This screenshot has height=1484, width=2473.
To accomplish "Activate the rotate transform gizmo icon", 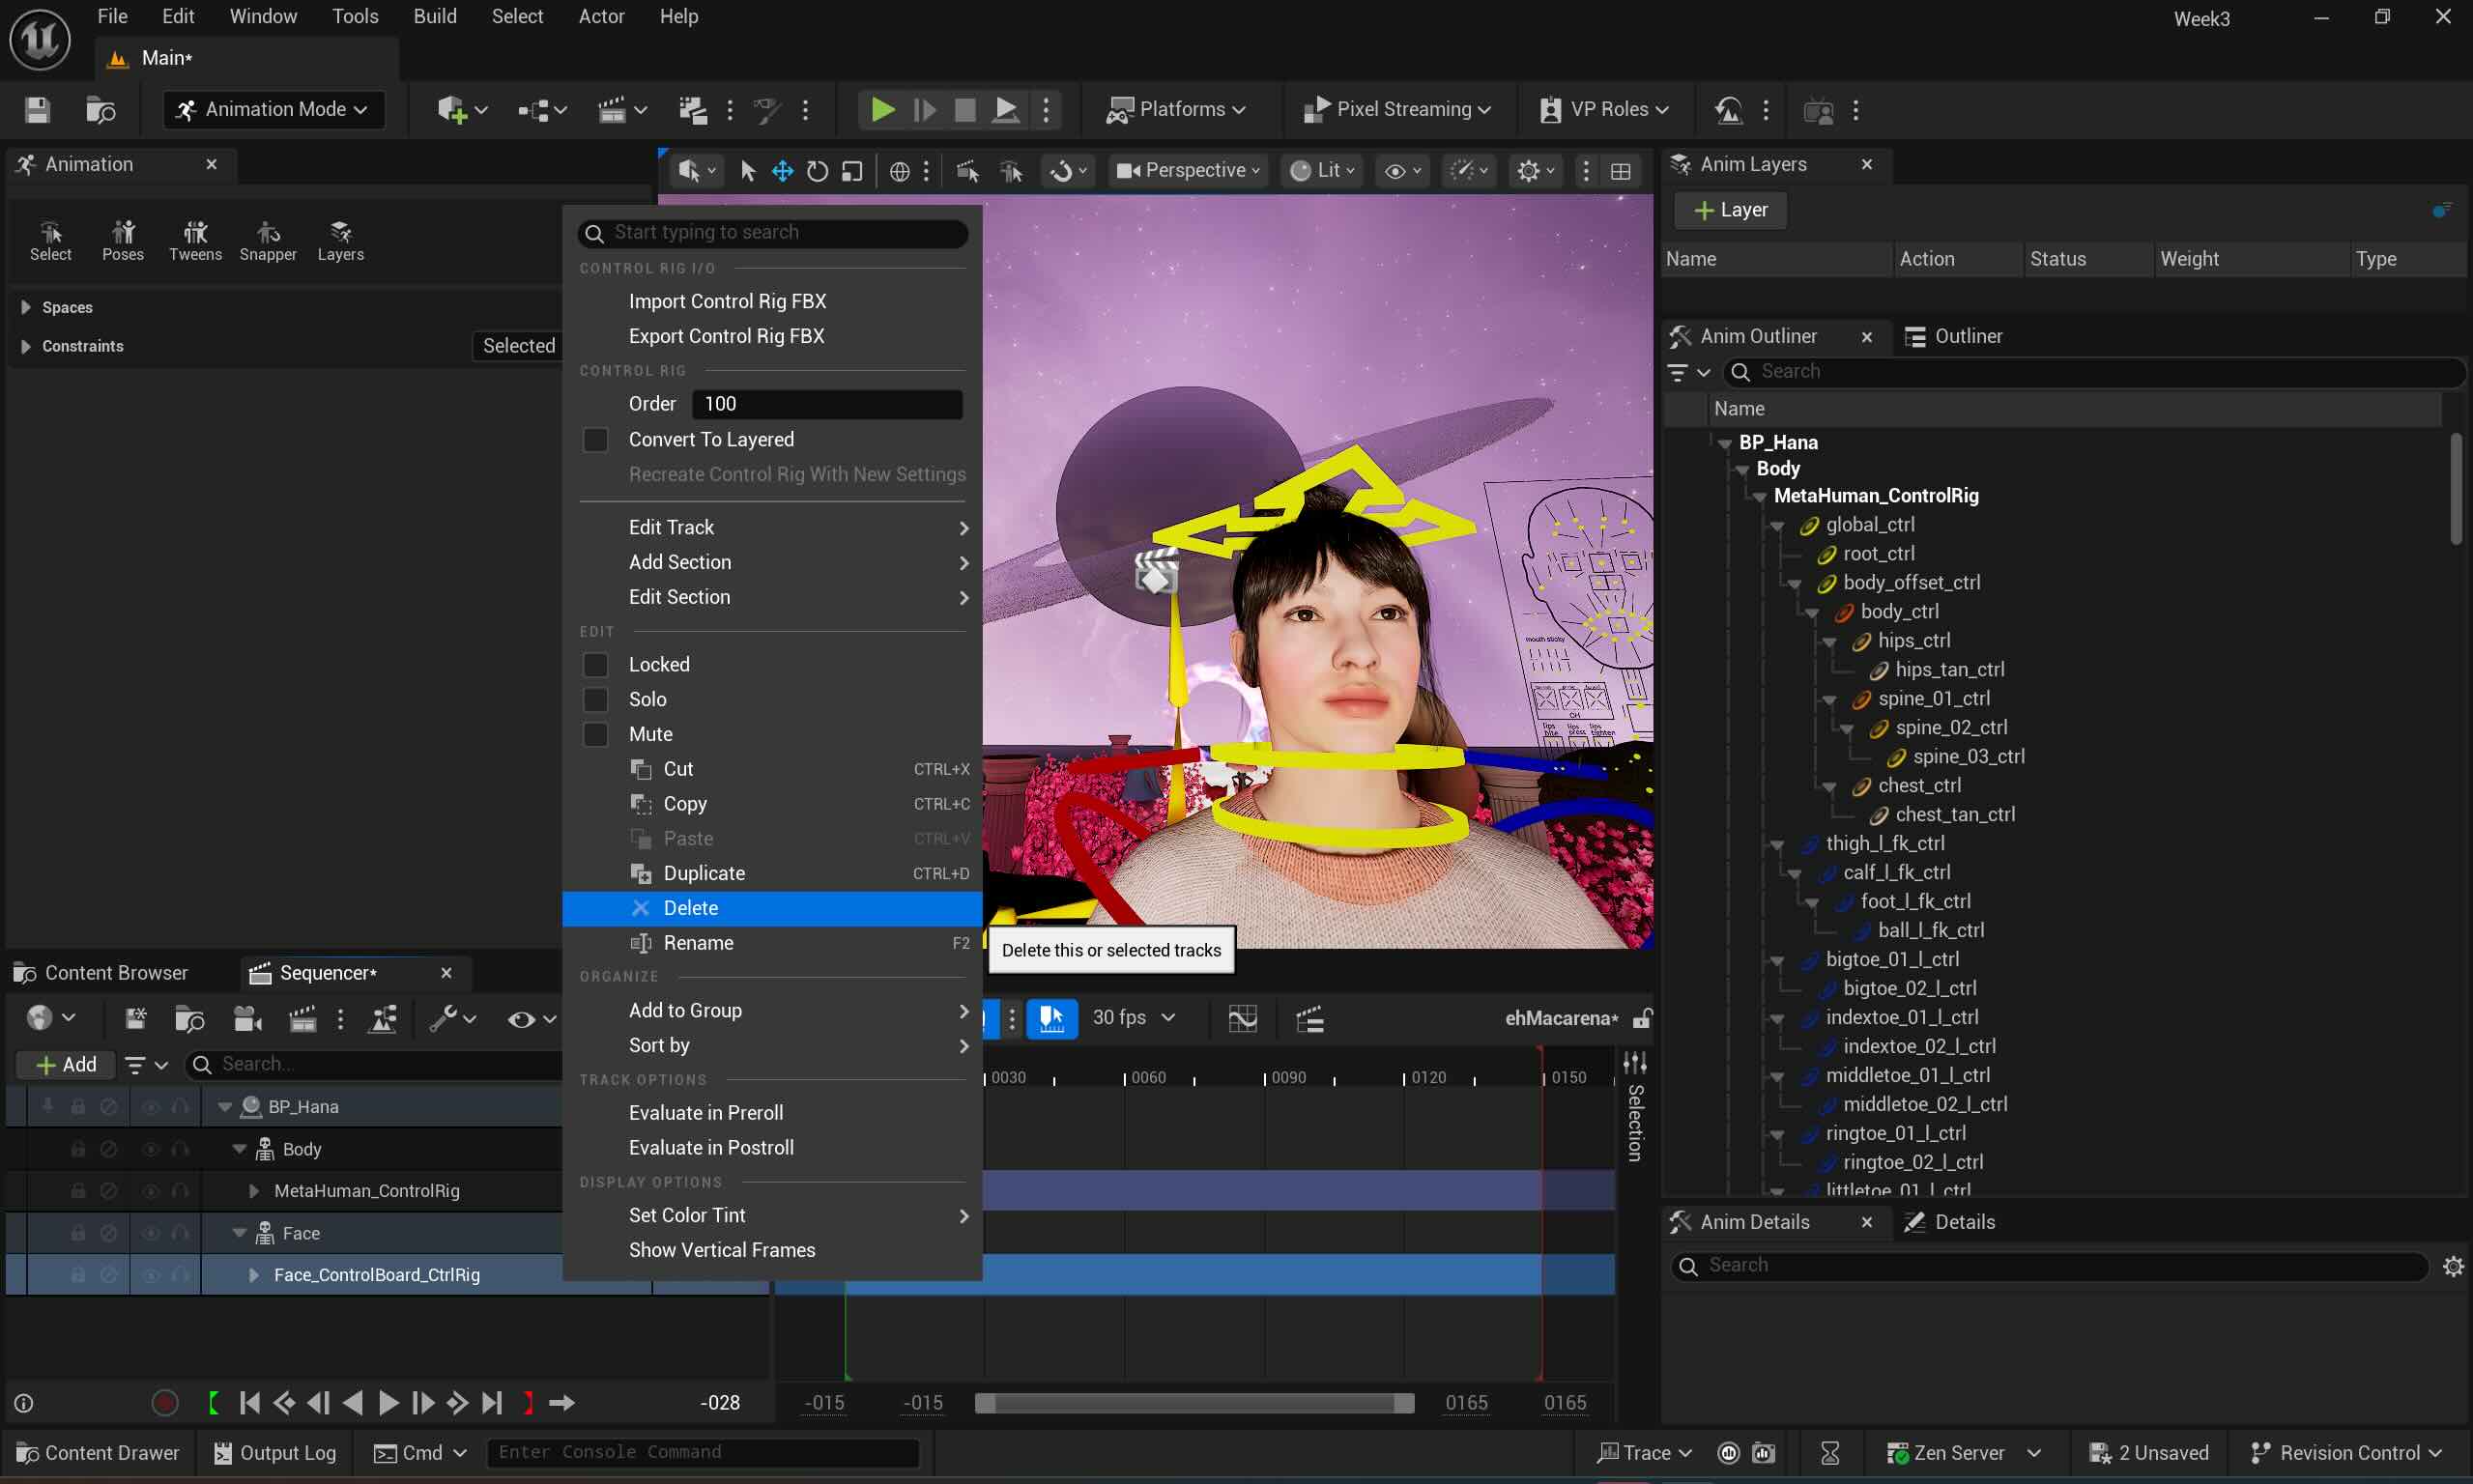I will 817,171.
